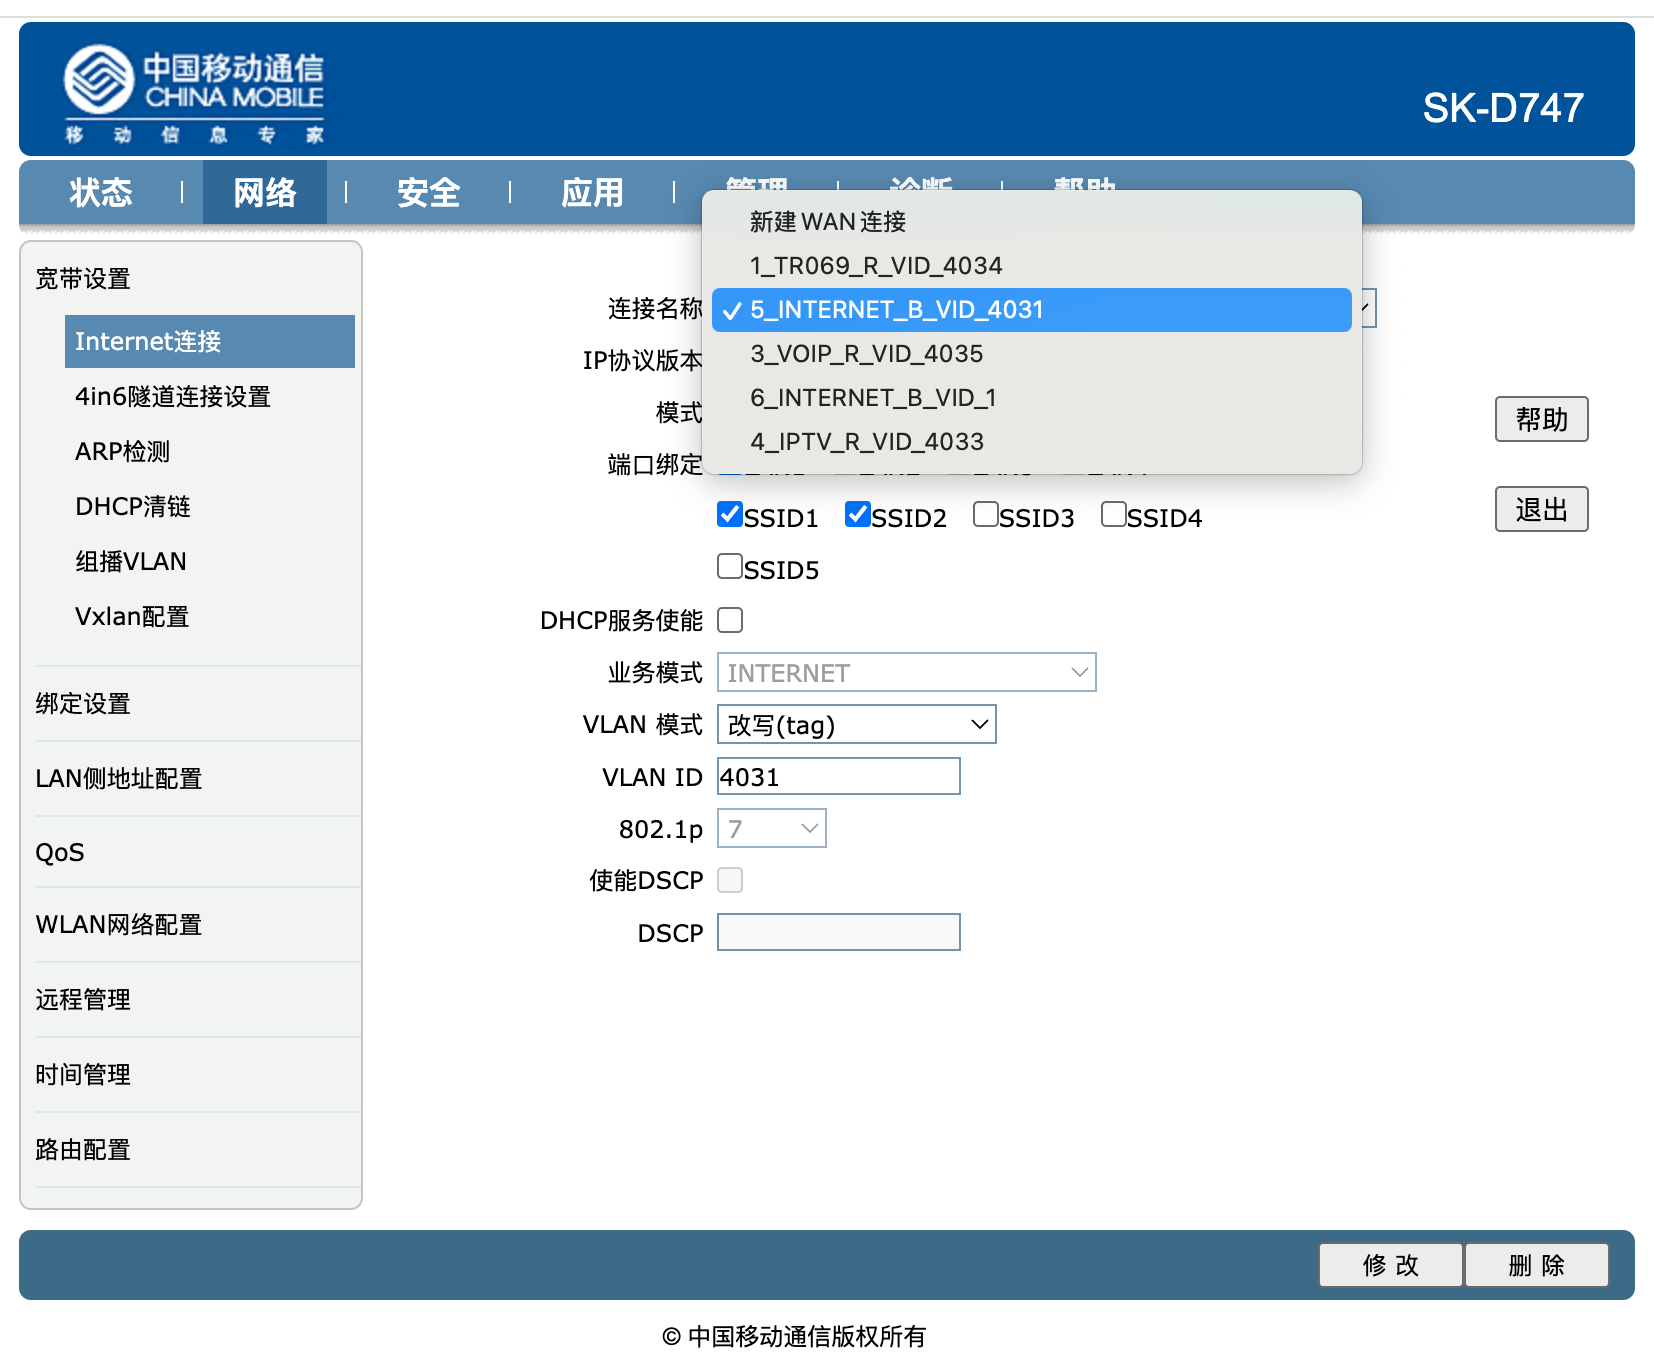The width and height of the screenshot is (1654, 1372).
Task: Click the 退出 logout button
Action: (x=1541, y=510)
